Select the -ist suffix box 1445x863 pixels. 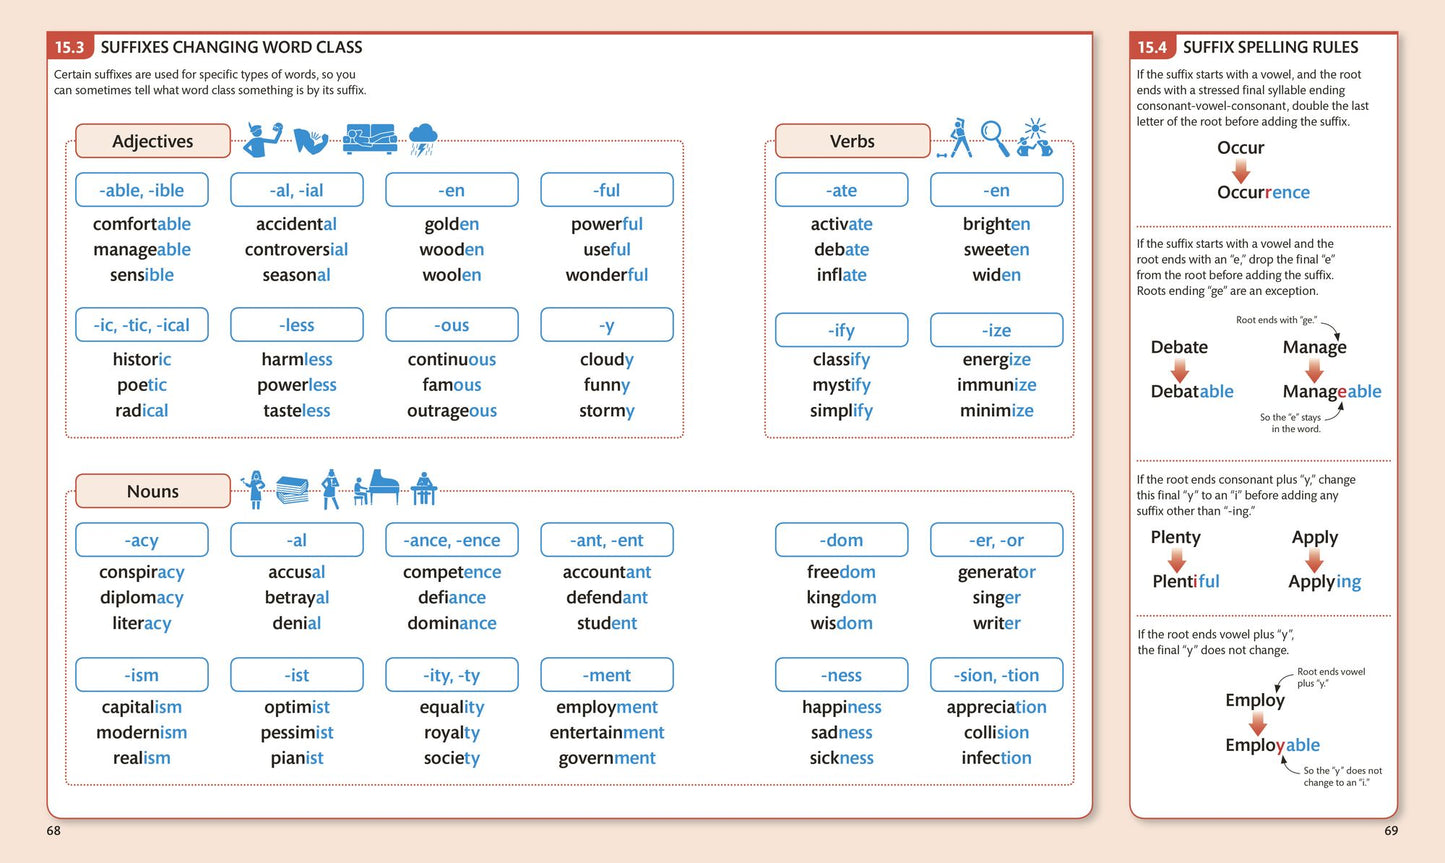point(297,675)
